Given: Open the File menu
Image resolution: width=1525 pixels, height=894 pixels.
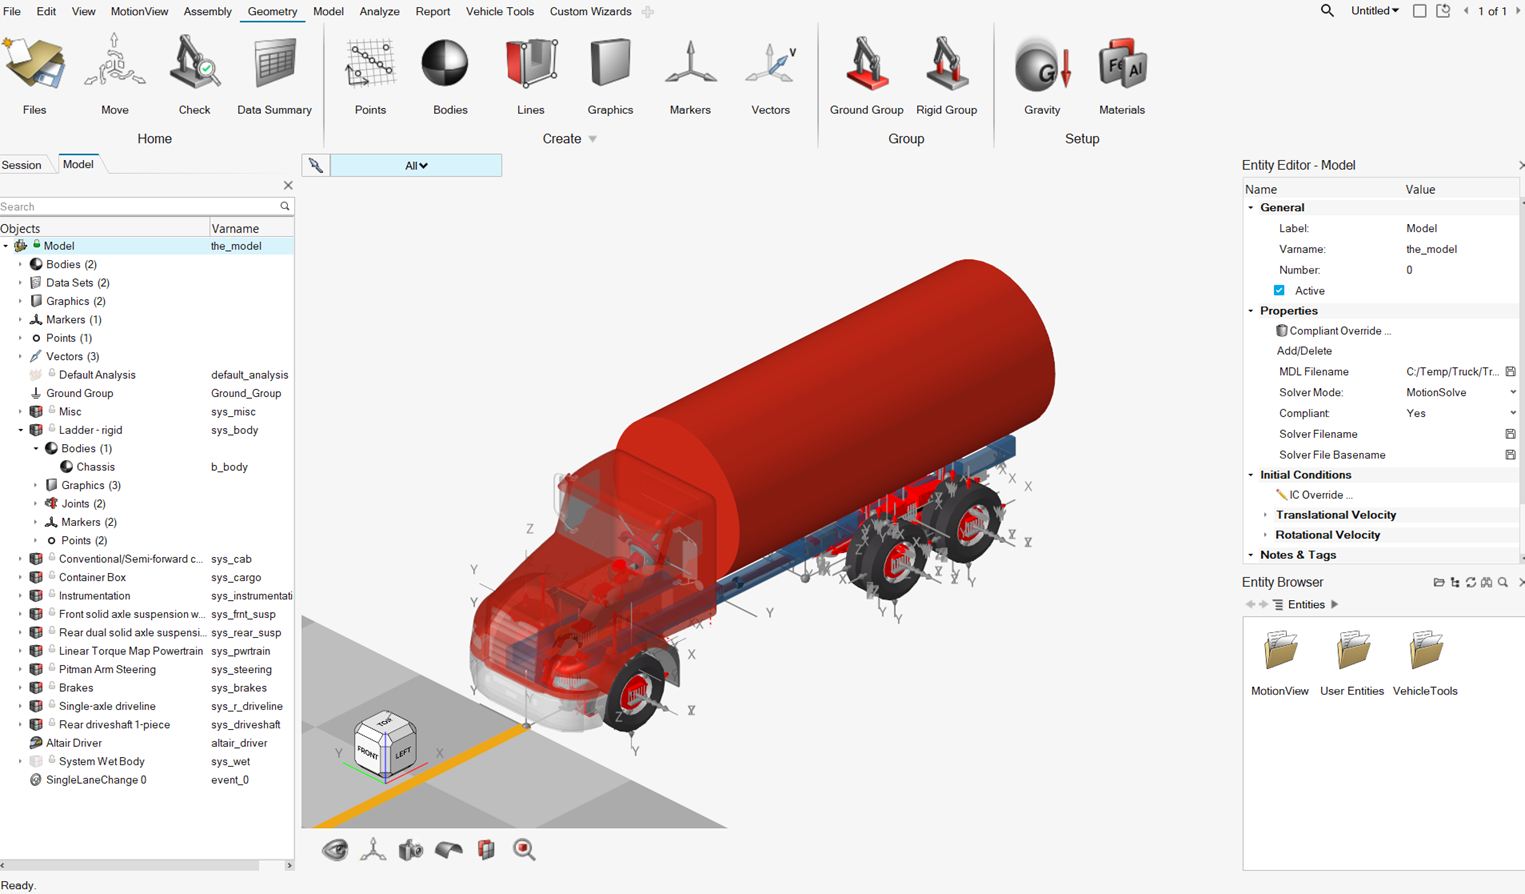Looking at the screenshot, I should pyautogui.click(x=12, y=11).
